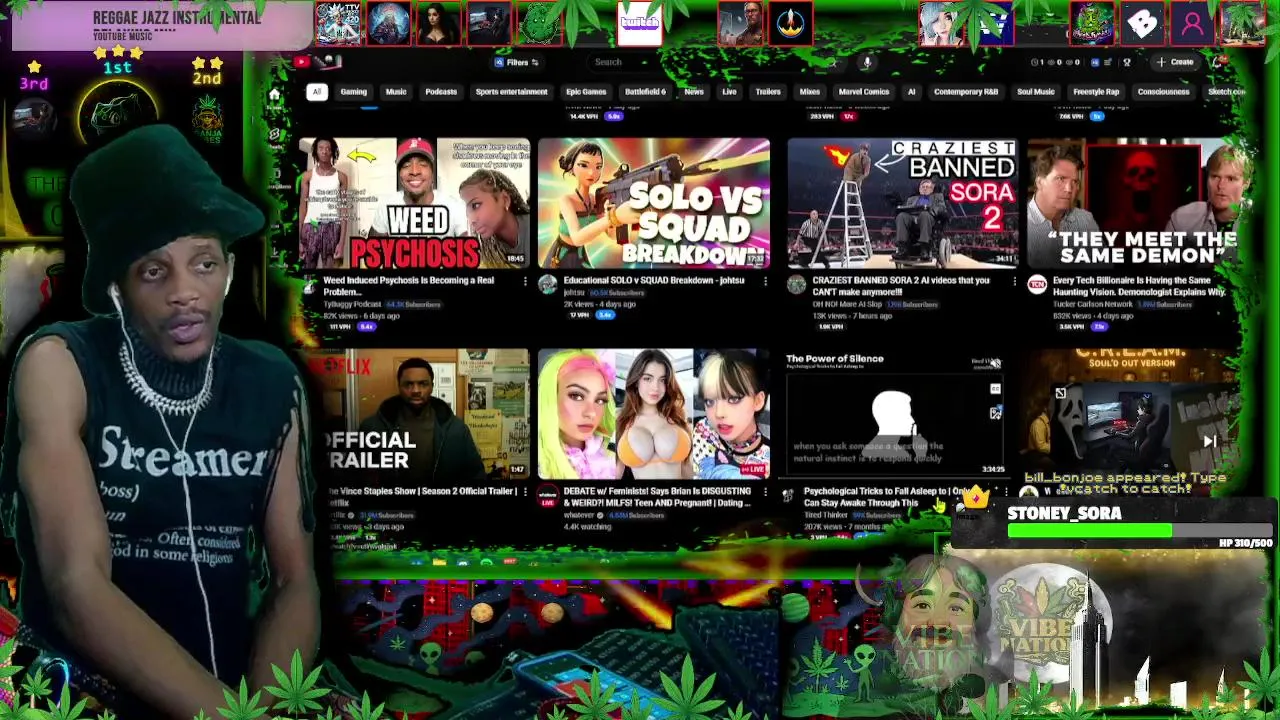Screen dimensions: 1280x720
Task: Select the Gaming chip
Action: [x=353, y=92]
